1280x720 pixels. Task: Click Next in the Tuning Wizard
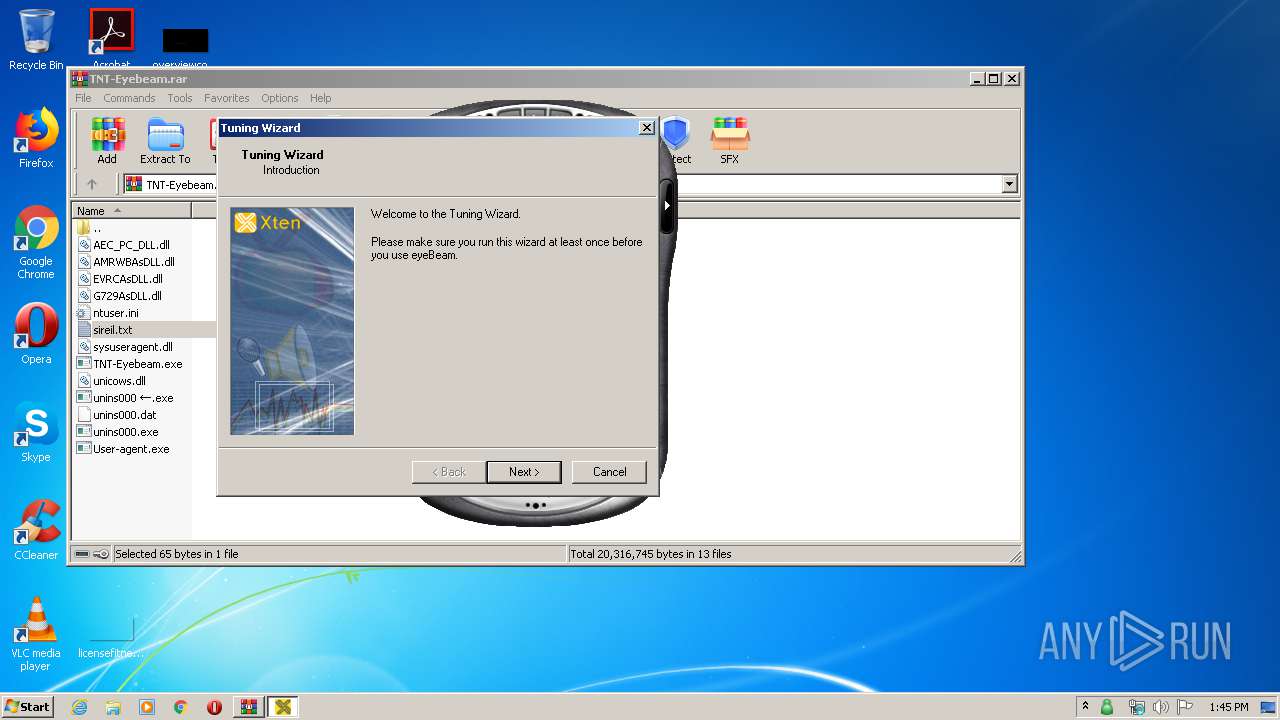click(524, 472)
